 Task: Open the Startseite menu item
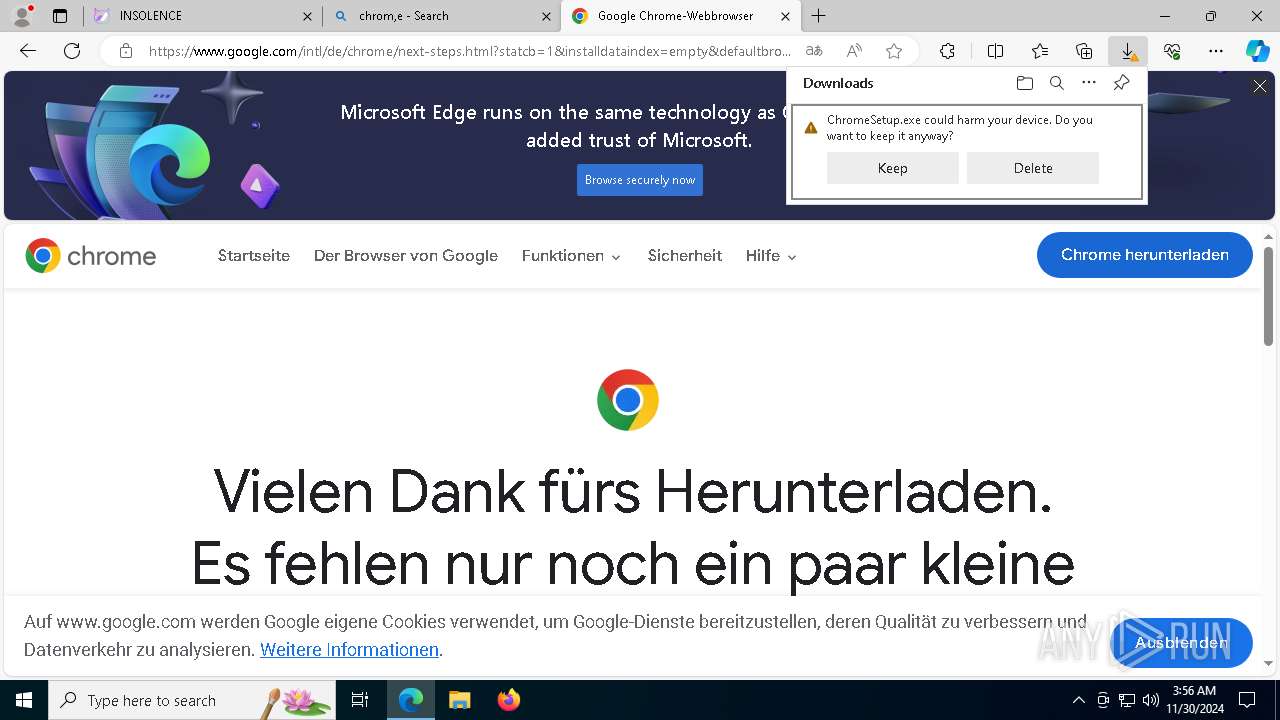point(254,256)
